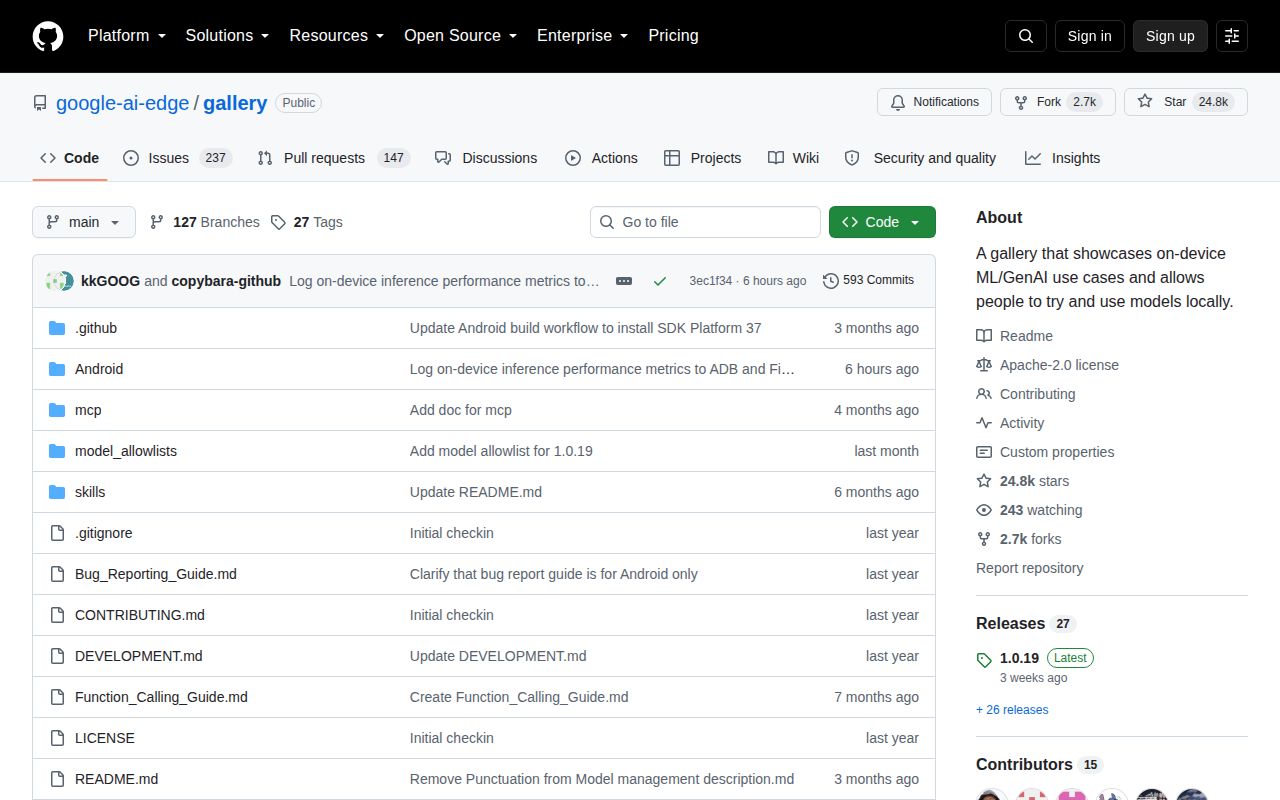Viewport: 1280px width, 800px height.
Task: Switch to the Issues tab
Action: point(178,158)
